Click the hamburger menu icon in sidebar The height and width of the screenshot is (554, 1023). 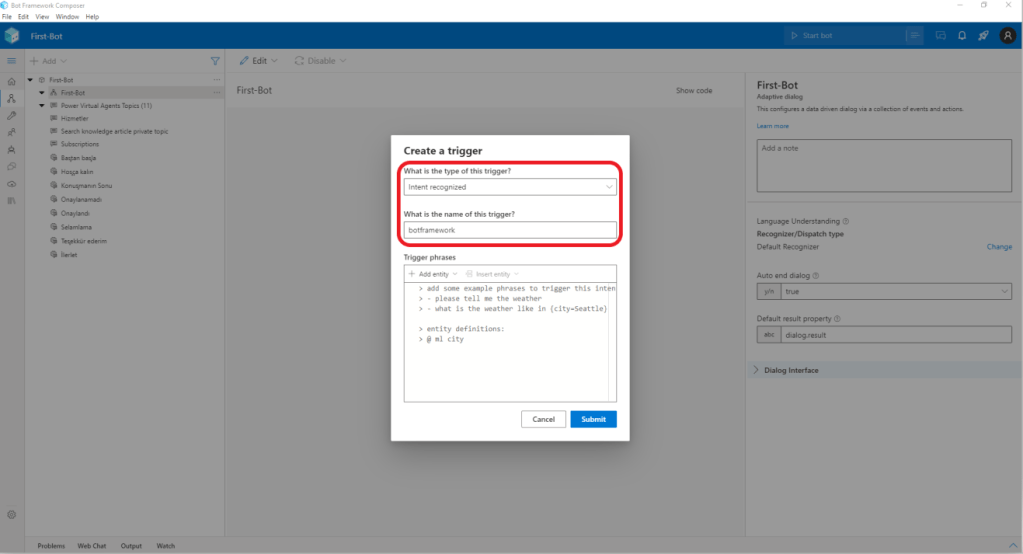pos(11,61)
